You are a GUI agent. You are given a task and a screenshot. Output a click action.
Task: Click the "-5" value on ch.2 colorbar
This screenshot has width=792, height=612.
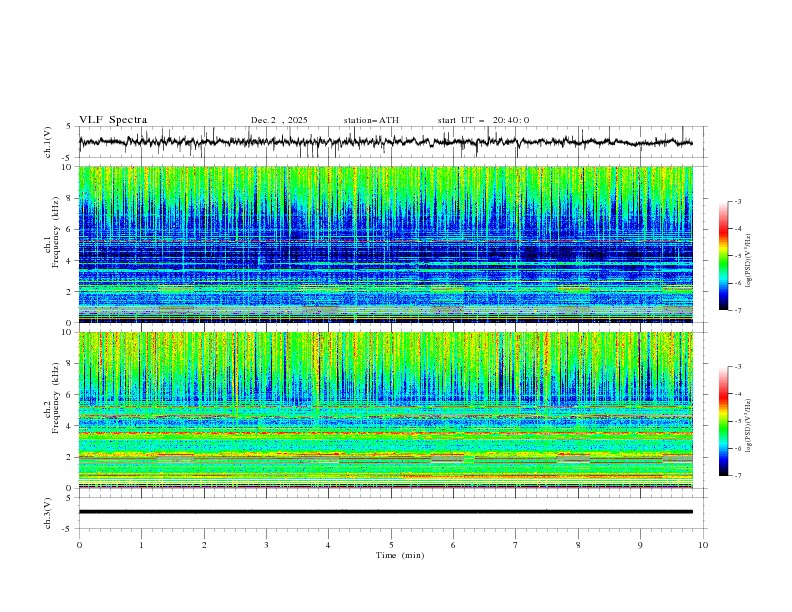click(x=737, y=421)
